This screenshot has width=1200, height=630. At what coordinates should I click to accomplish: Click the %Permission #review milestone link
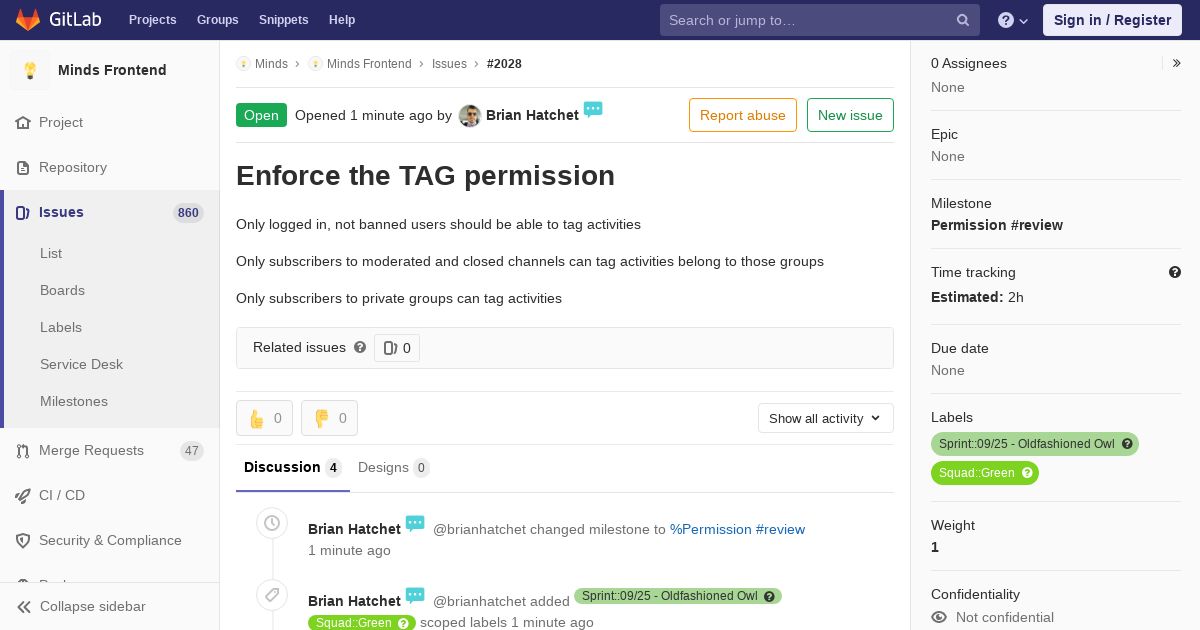(737, 530)
